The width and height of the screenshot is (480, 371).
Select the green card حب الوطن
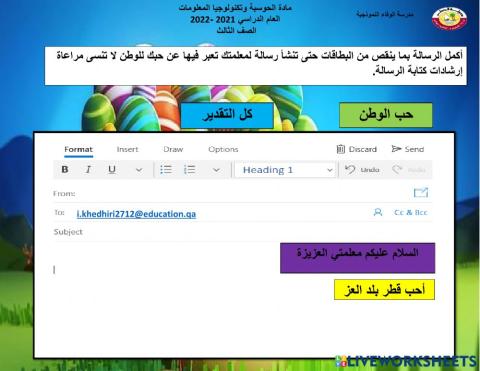pos(386,115)
